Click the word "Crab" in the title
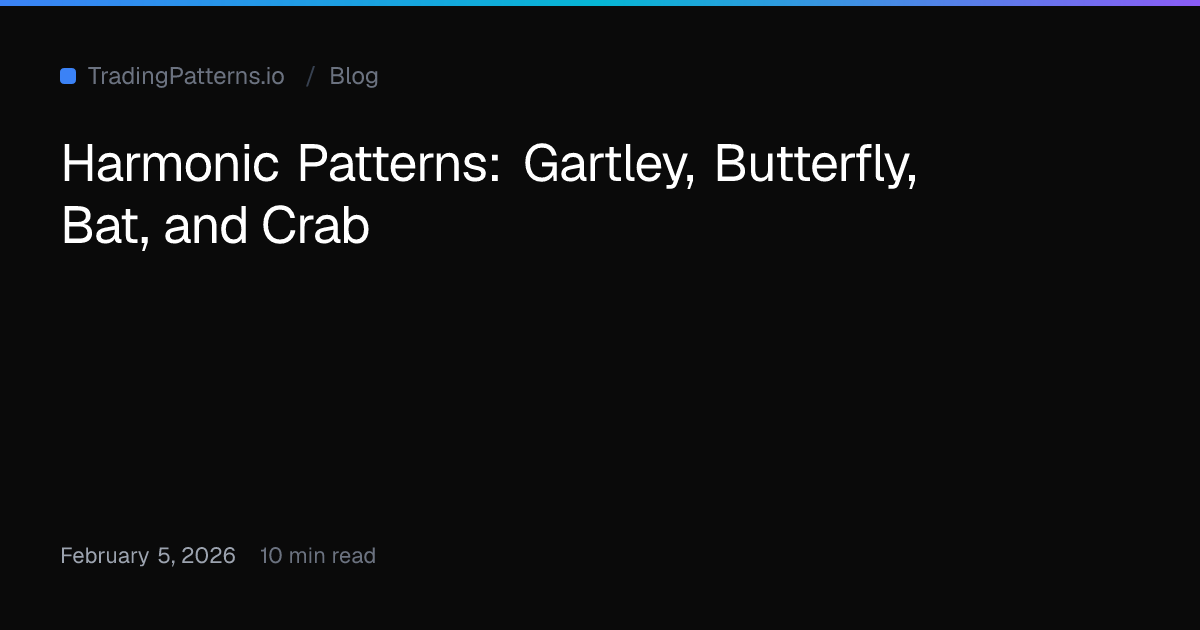Image resolution: width=1200 pixels, height=630 pixels. tap(316, 226)
